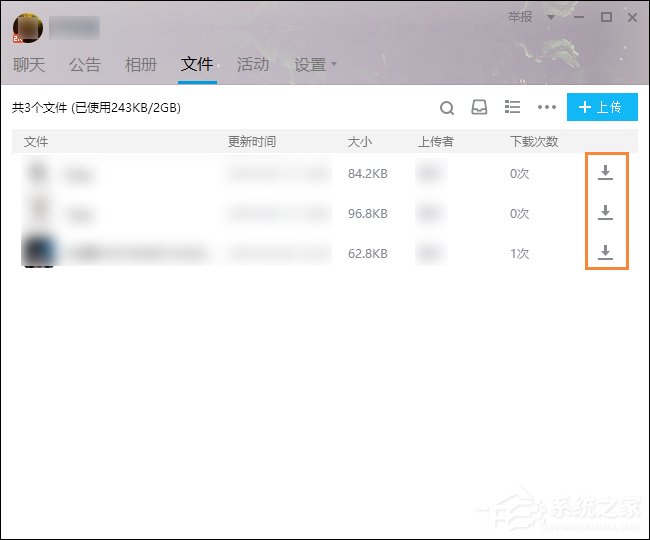Switch to the 聊天 tab
Viewport: 650px width, 540px height.
coord(28,65)
